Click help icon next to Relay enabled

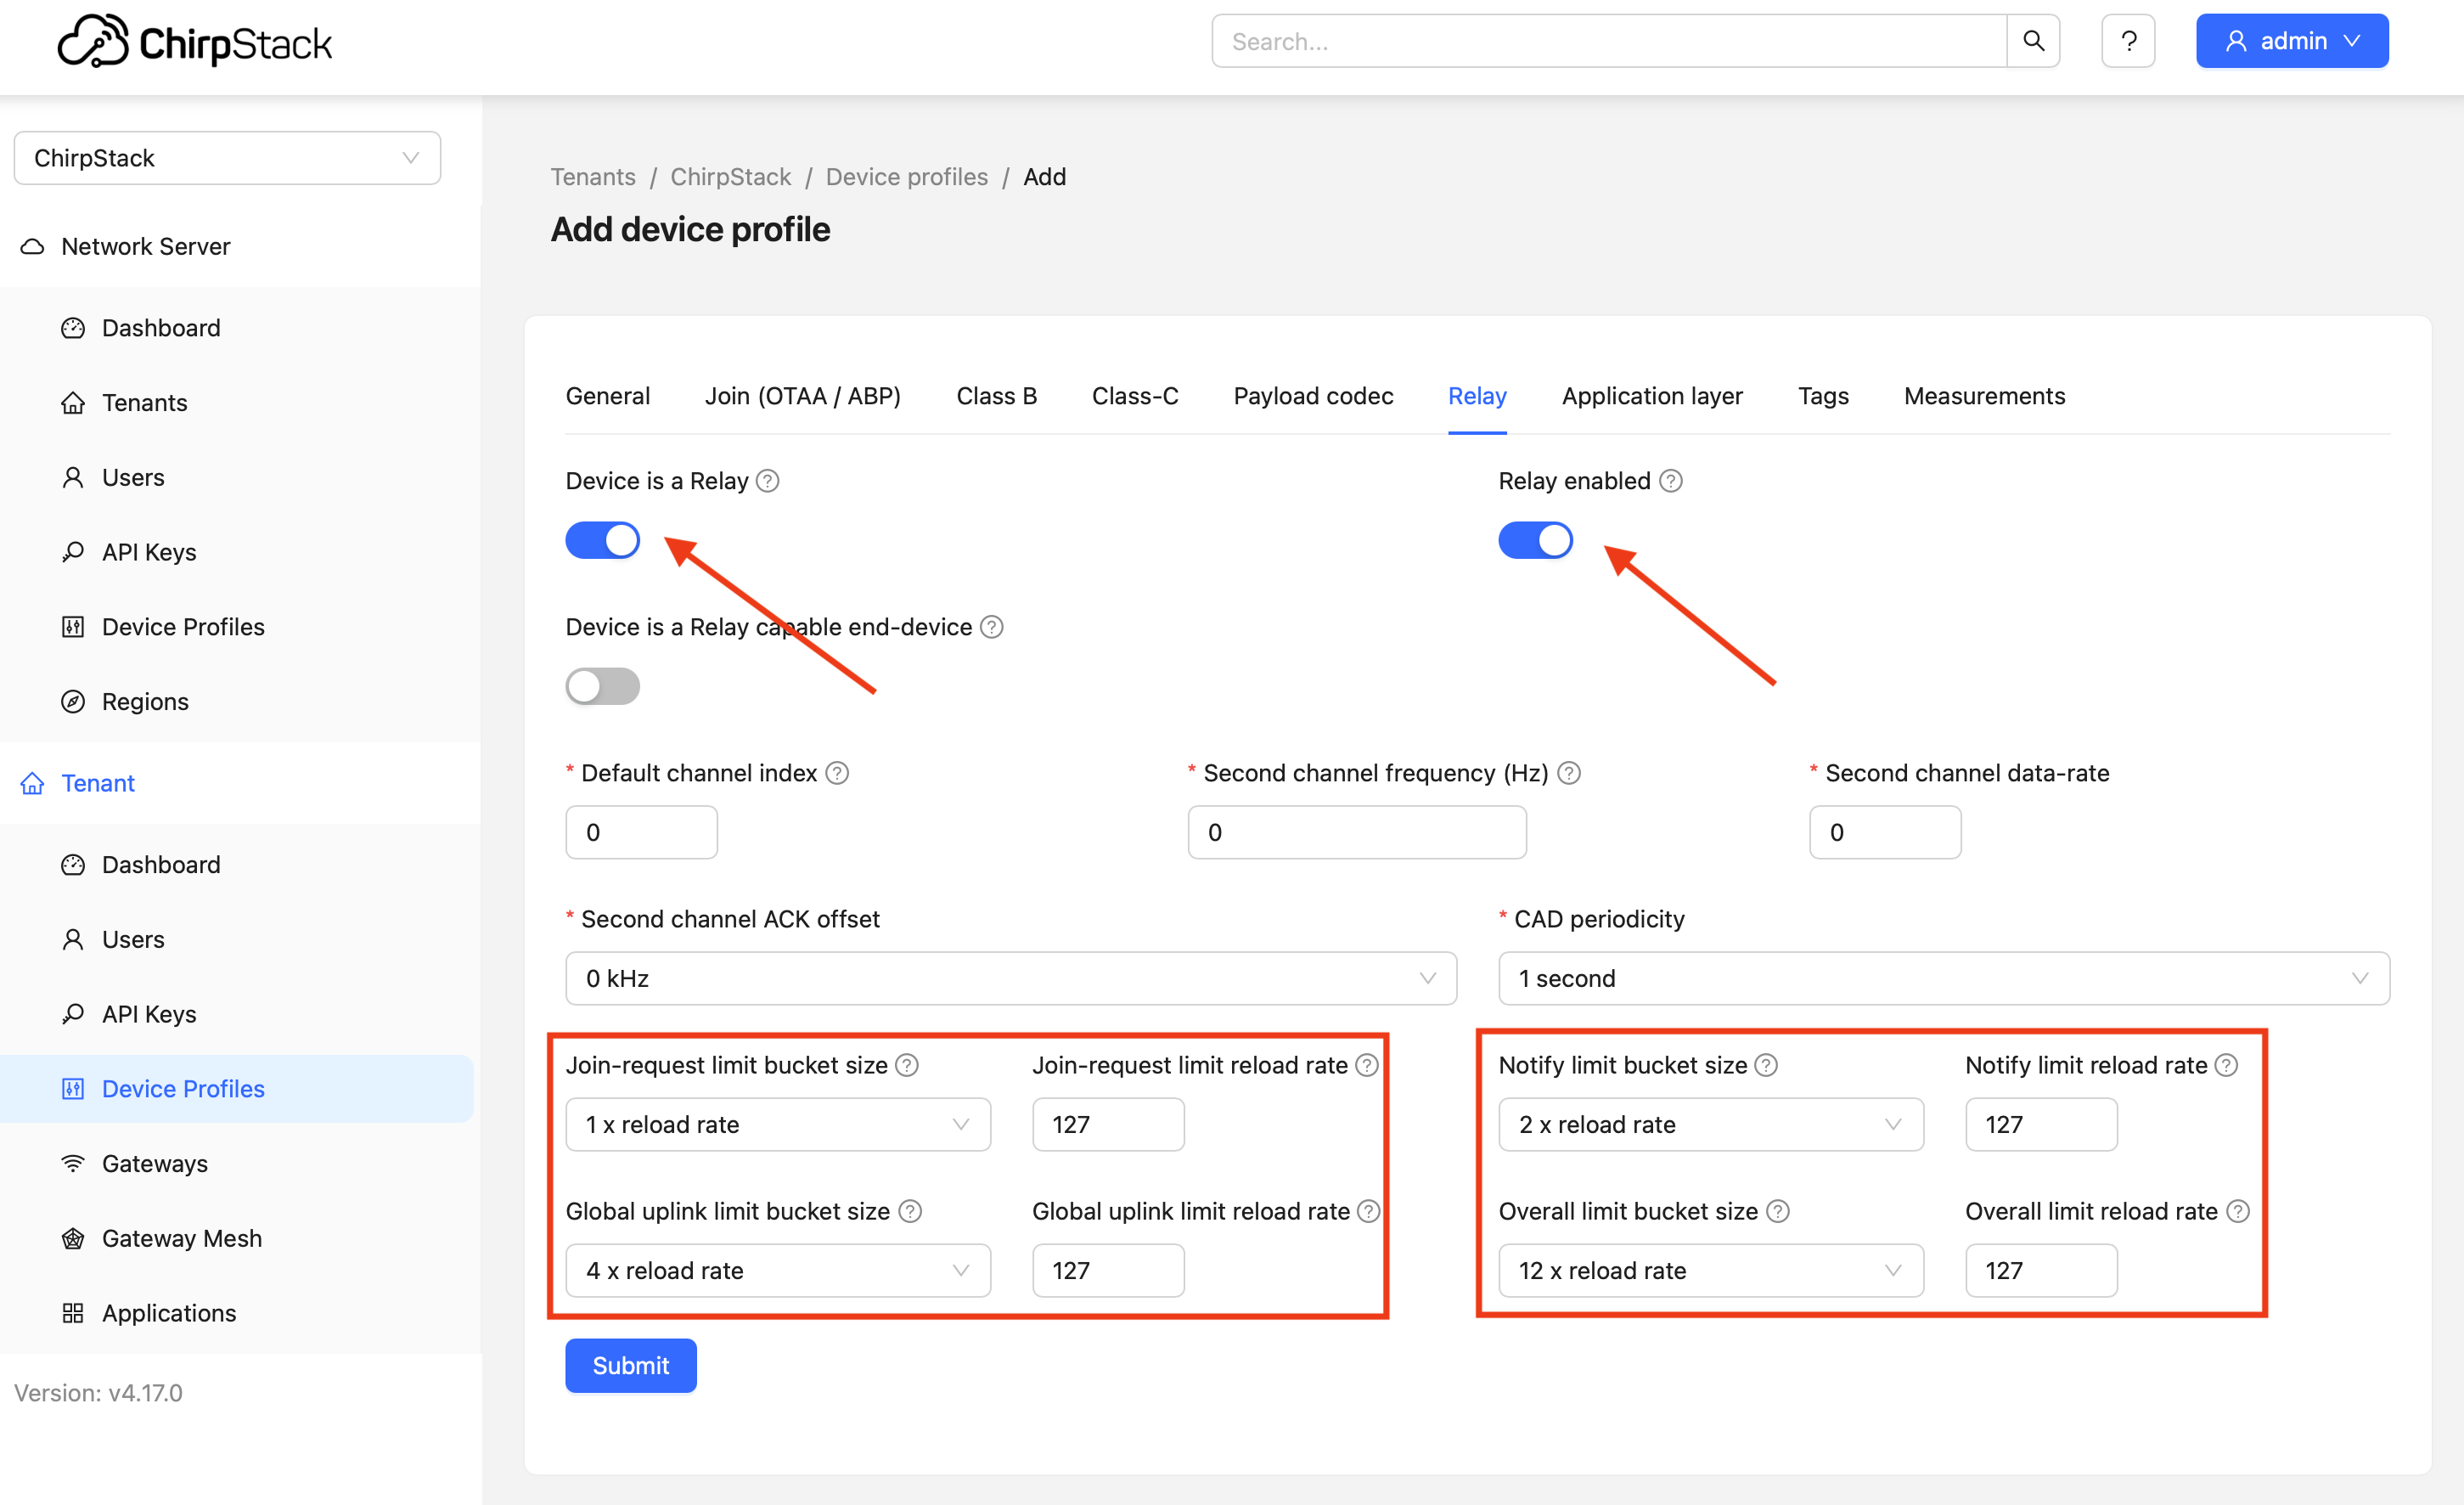(x=1670, y=481)
